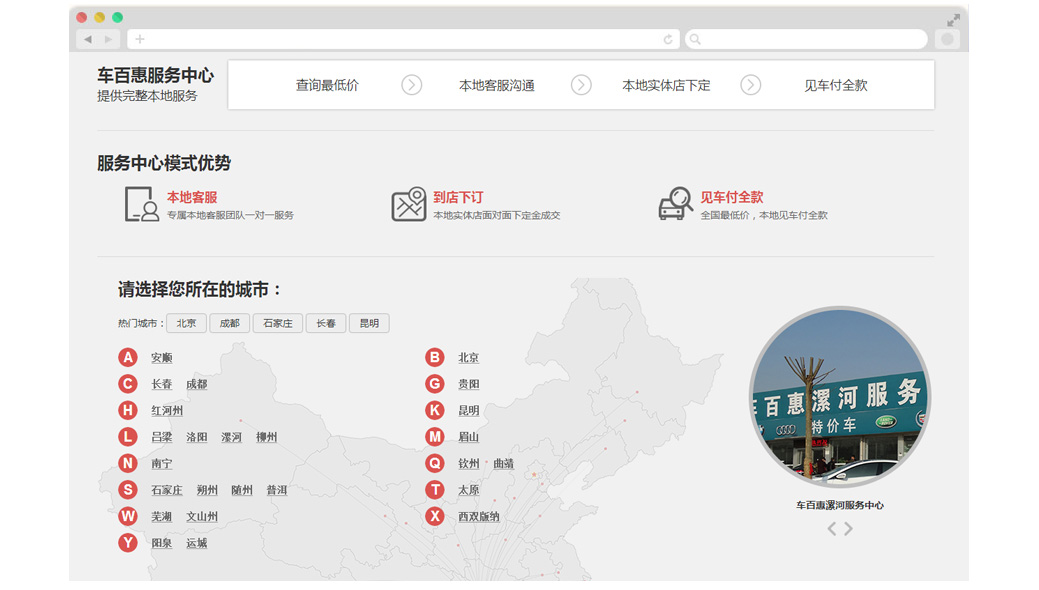Show previous service center photo
The width and height of the screenshot is (1039, 590).
coord(832,528)
